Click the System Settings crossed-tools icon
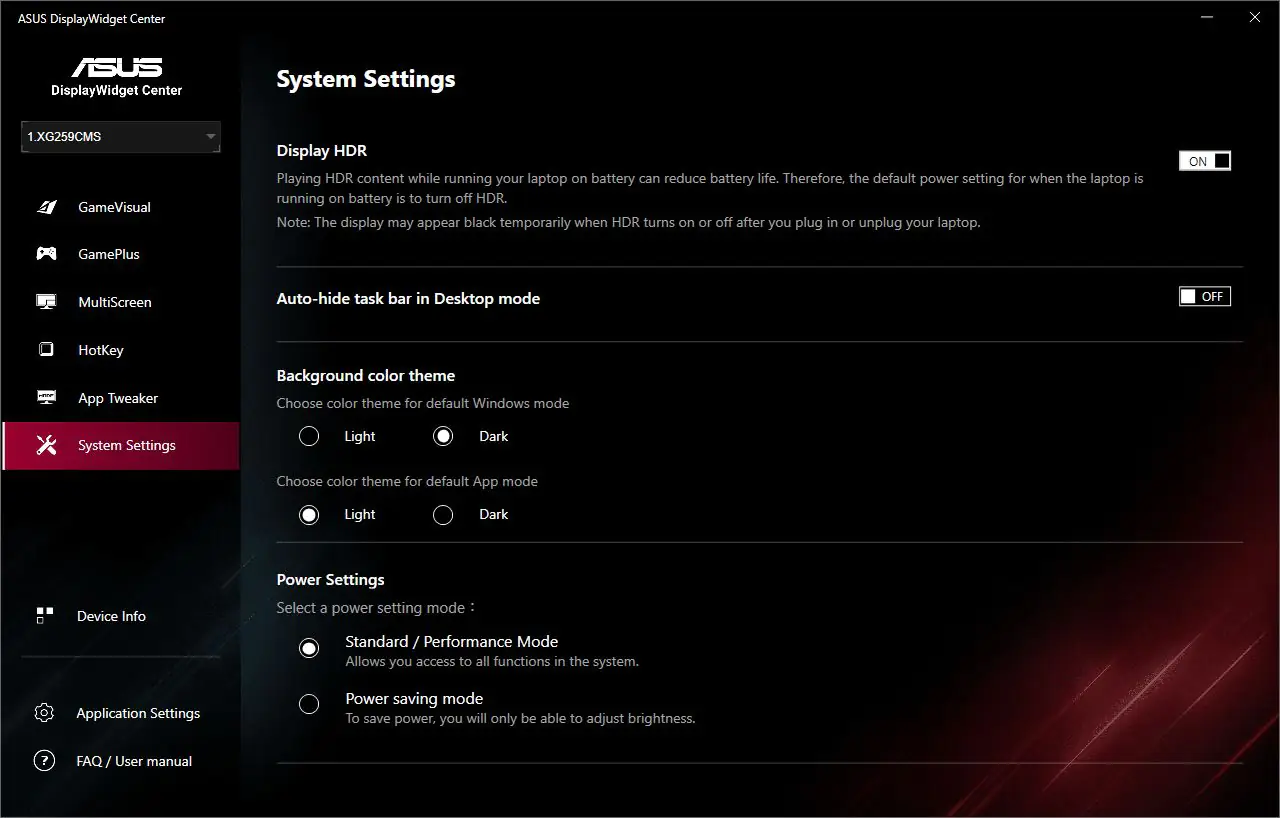1280x818 pixels. point(46,445)
